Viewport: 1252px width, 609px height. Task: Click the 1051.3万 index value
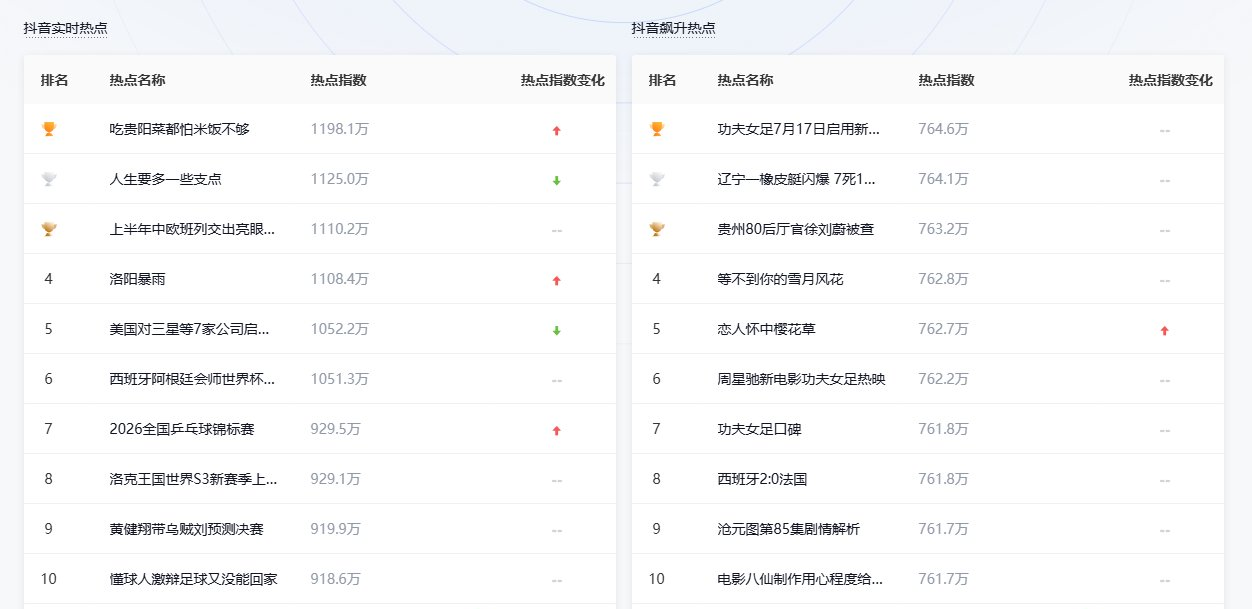pyautogui.click(x=340, y=379)
